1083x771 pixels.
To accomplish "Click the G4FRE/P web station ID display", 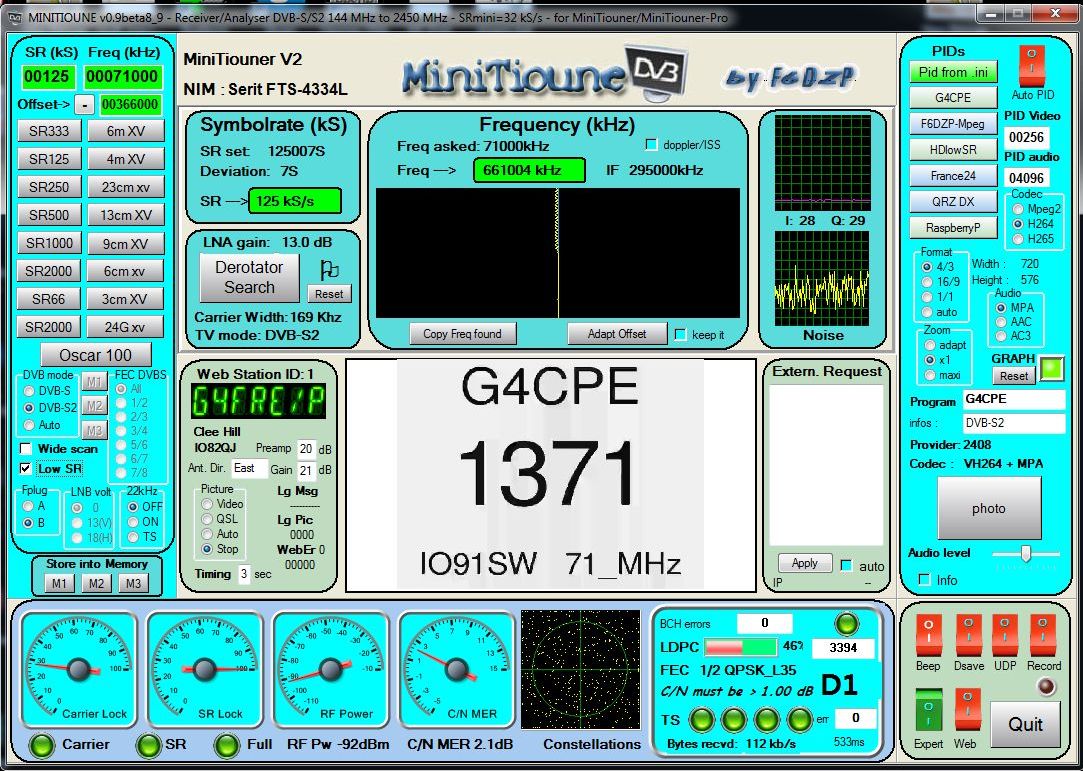I will [x=258, y=400].
